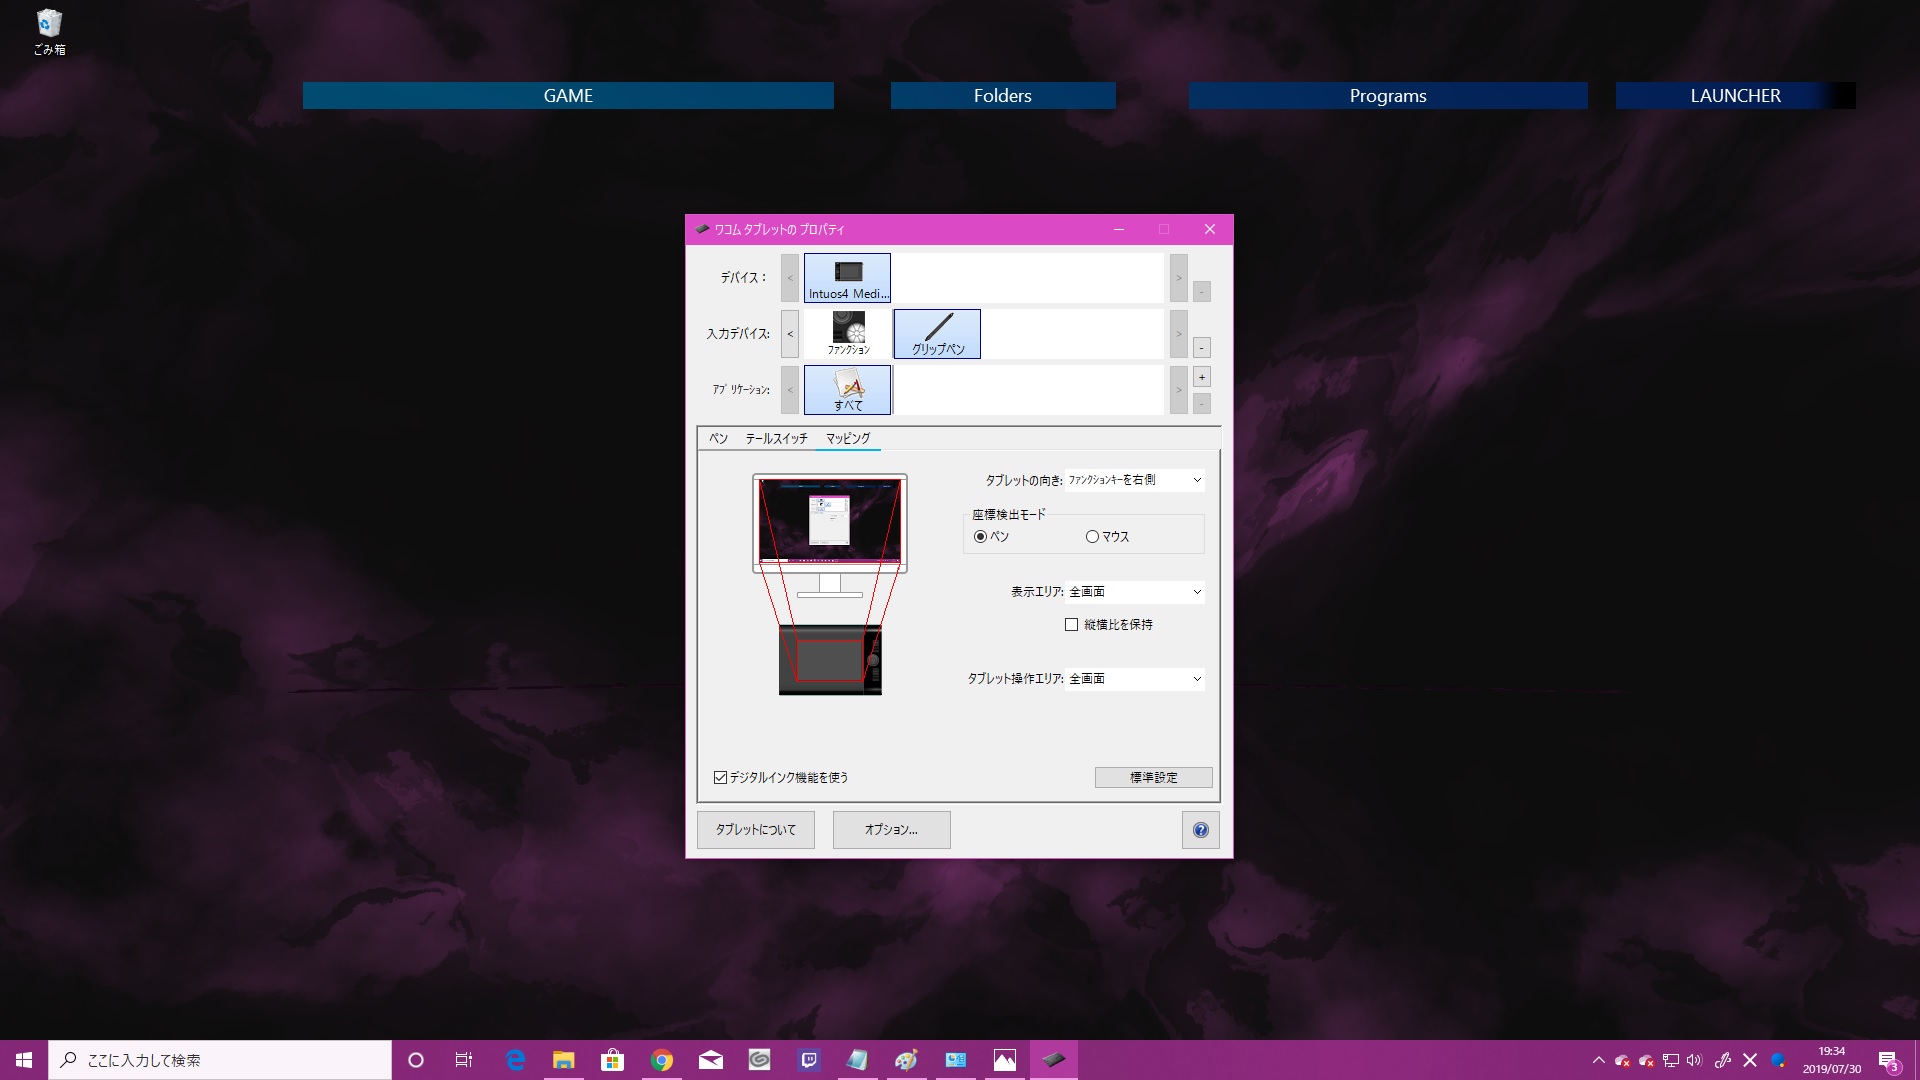Open Google Chrome from the taskbar
Image resolution: width=1920 pixels, height=1080 pixels.
click(661, 1060)
